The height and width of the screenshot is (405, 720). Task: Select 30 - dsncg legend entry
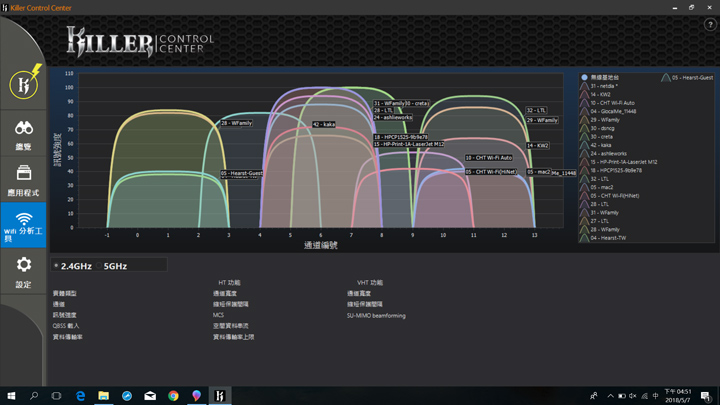click(597, 128)
